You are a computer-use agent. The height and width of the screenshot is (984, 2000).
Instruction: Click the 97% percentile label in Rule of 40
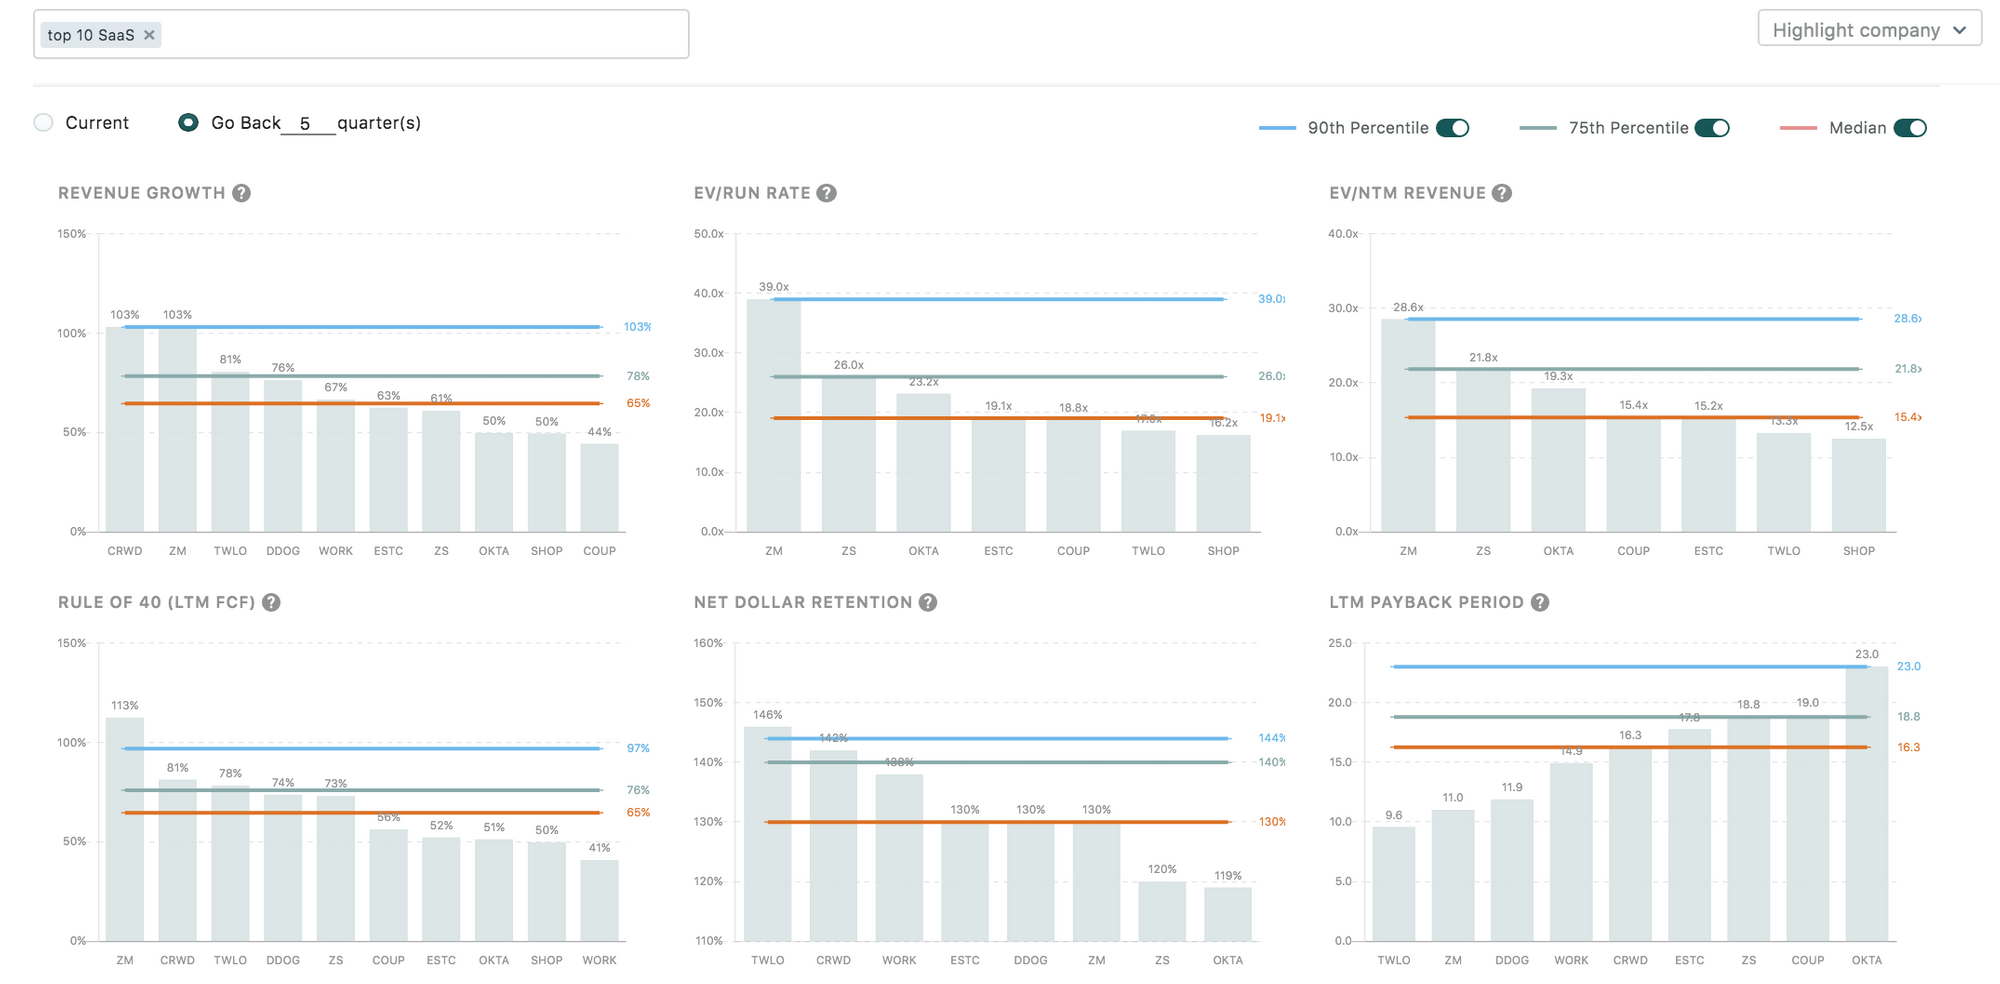(x=638, y=748)
